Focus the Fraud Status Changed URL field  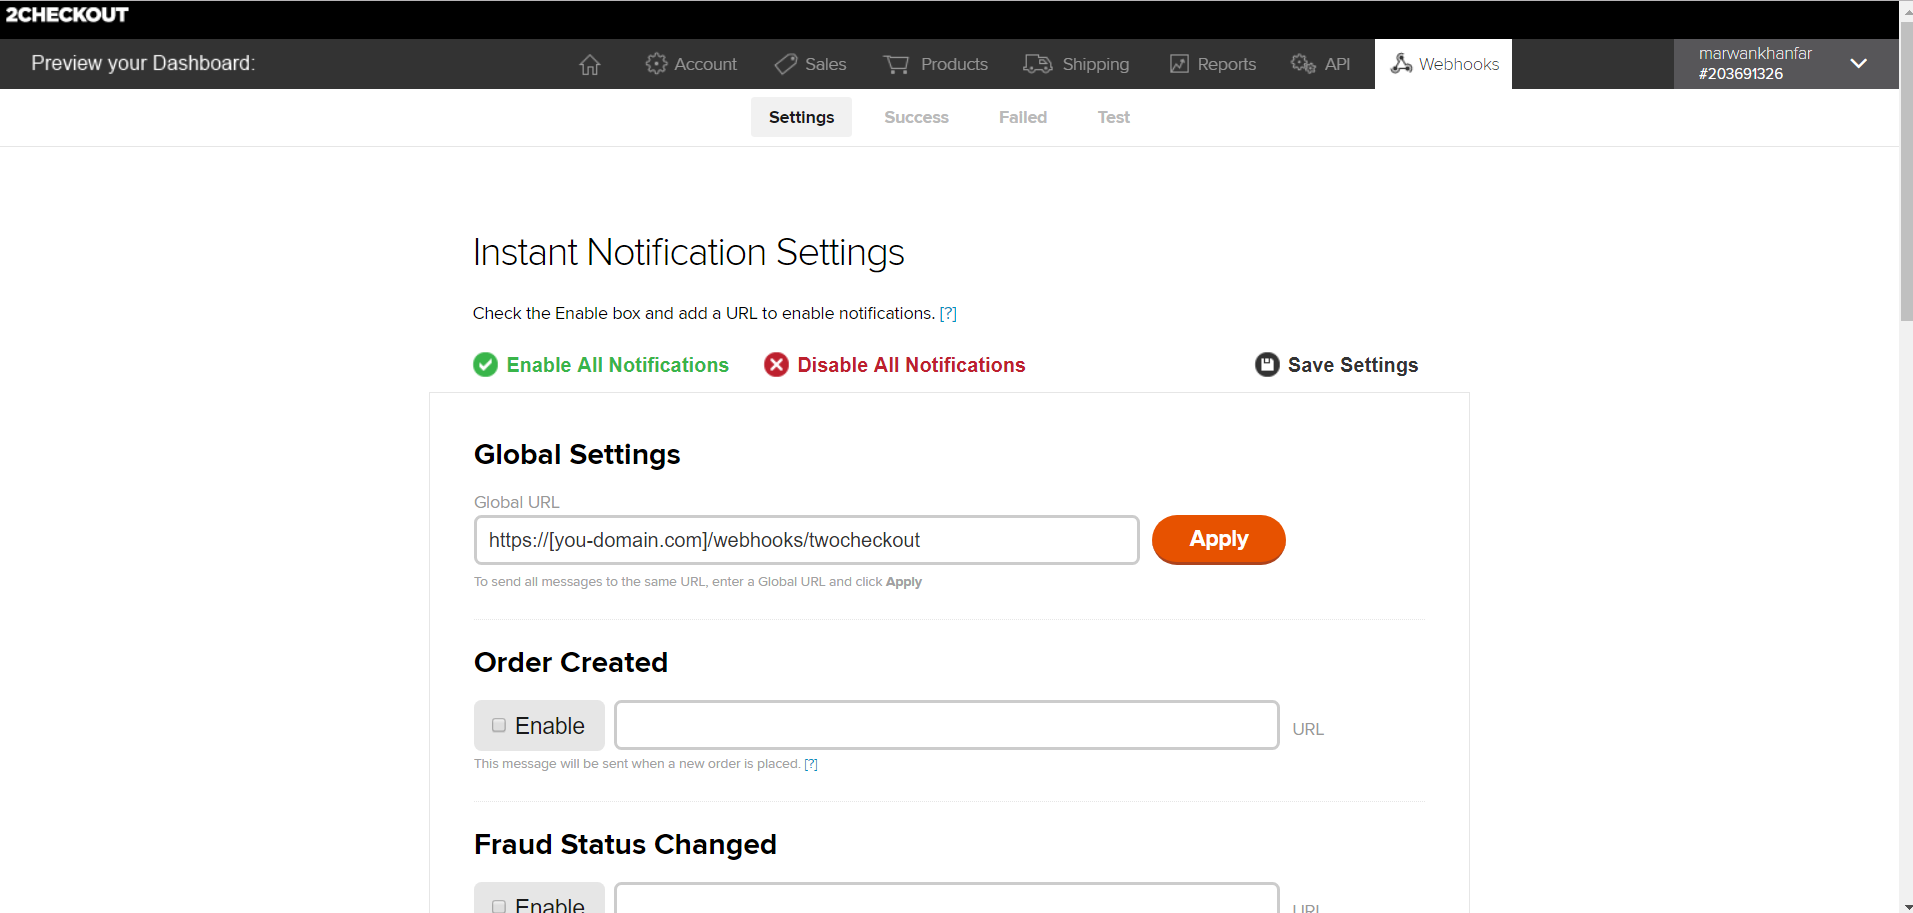click(946, 898)
